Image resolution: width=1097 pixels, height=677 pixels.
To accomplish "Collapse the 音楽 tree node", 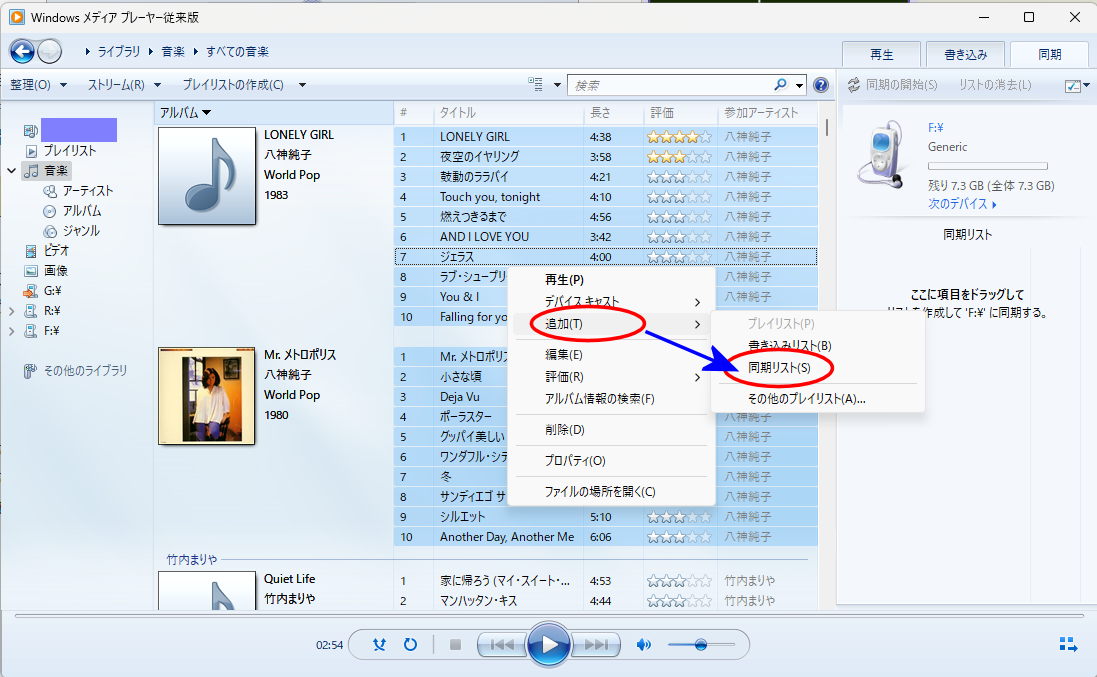I will pos(12,171).
